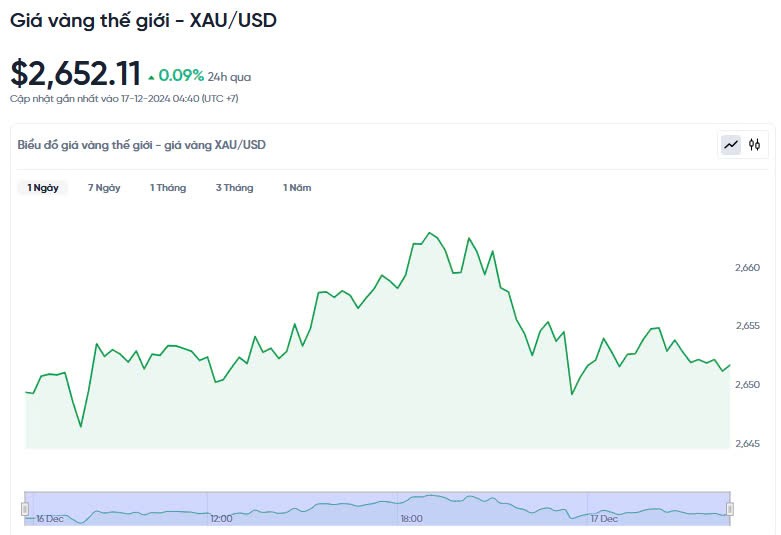Image resolution: width=781 pixels, height=535 pixels.
Task: Click the 16 Dec navigator label
Action: tap(49, 519)
